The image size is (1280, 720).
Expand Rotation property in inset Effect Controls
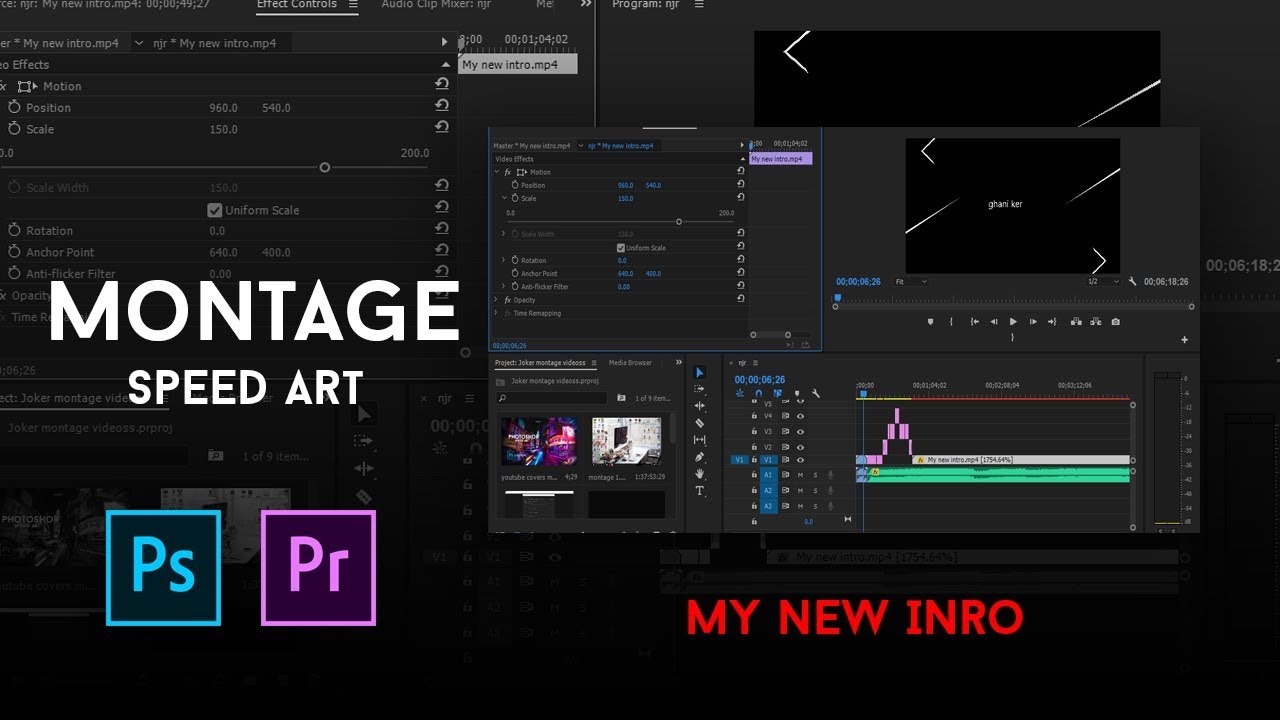(x=504, y=260)
